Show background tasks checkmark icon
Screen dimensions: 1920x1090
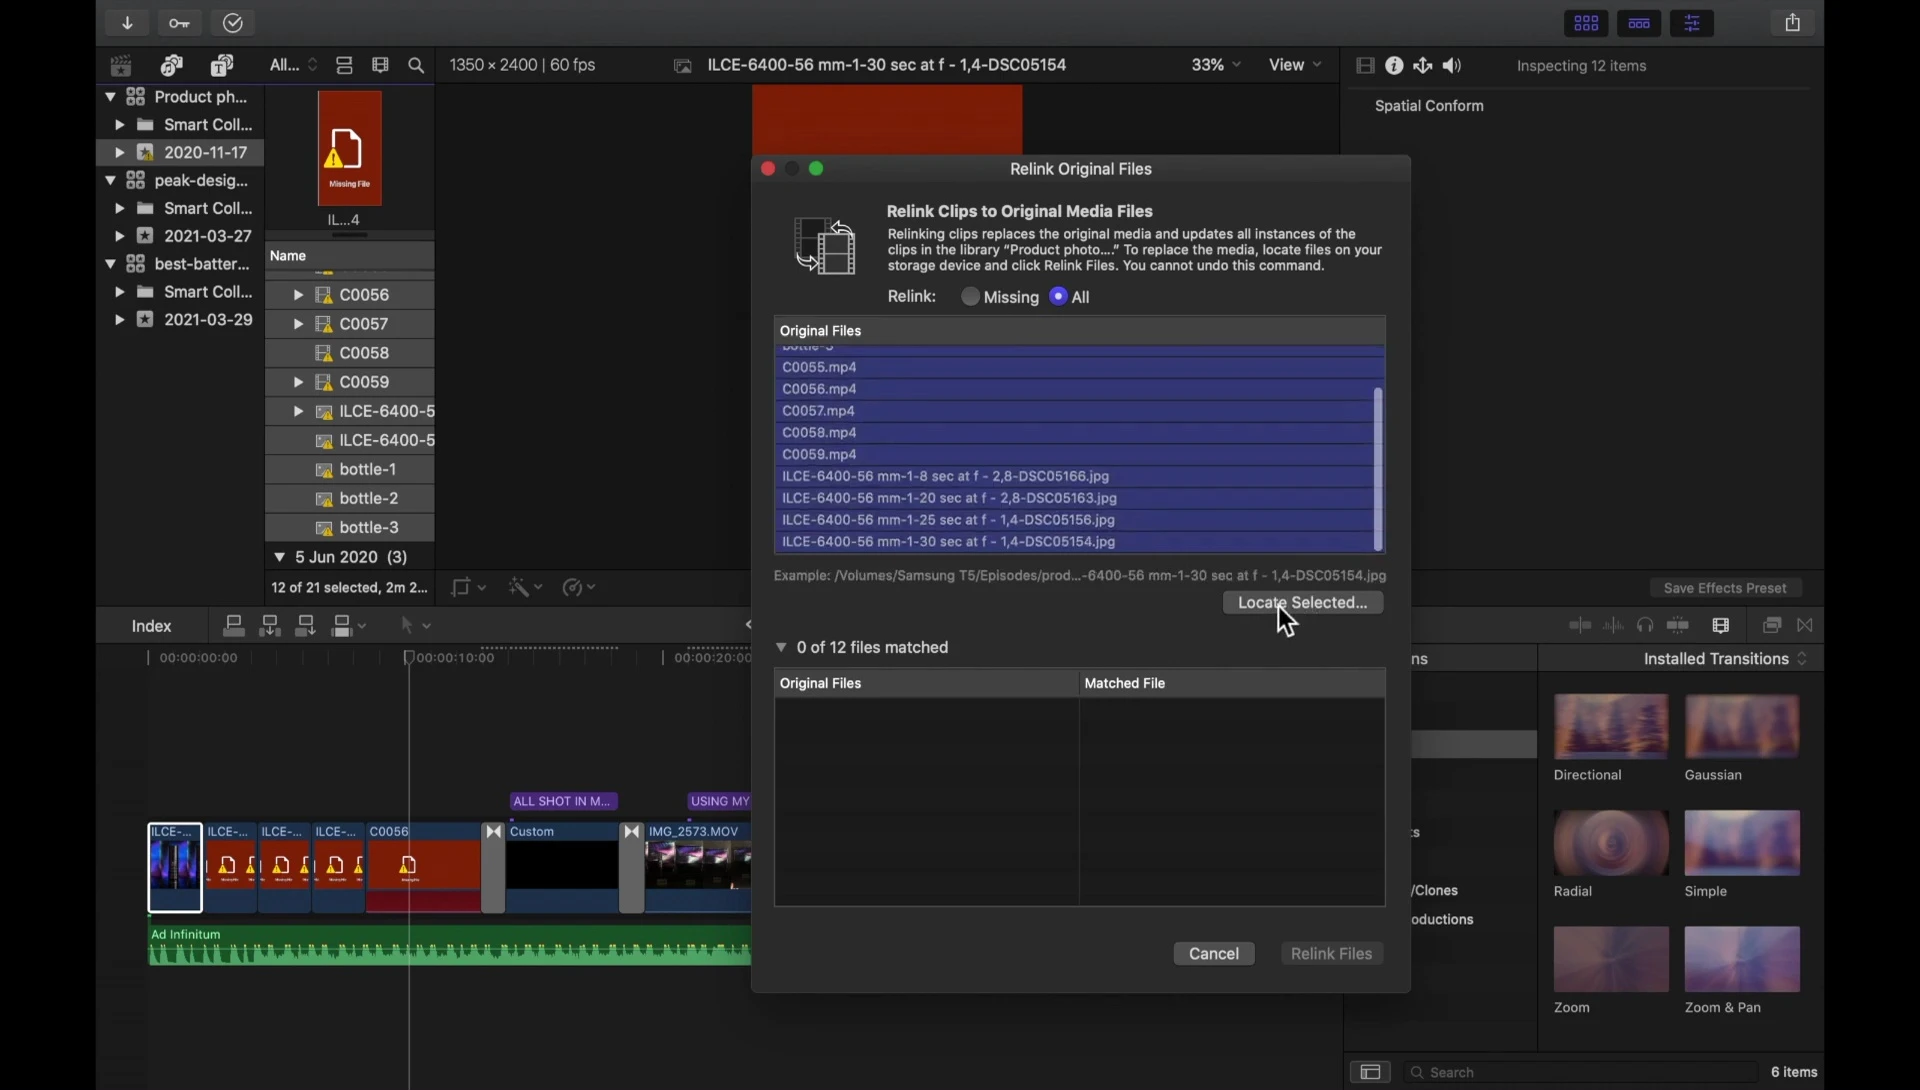pyautogui.click(x=234, y=23)
